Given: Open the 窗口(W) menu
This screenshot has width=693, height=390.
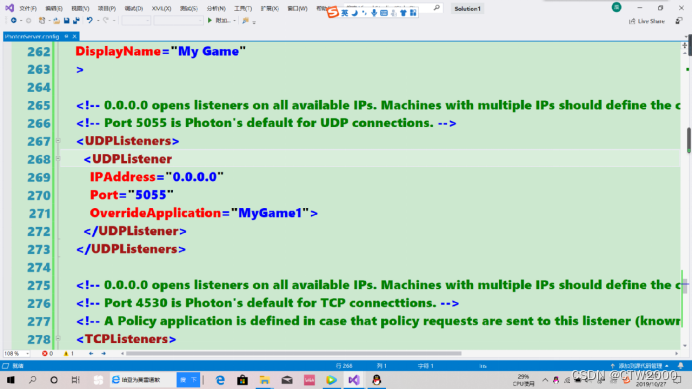Looking at the screenshot, I should [297, 8].
